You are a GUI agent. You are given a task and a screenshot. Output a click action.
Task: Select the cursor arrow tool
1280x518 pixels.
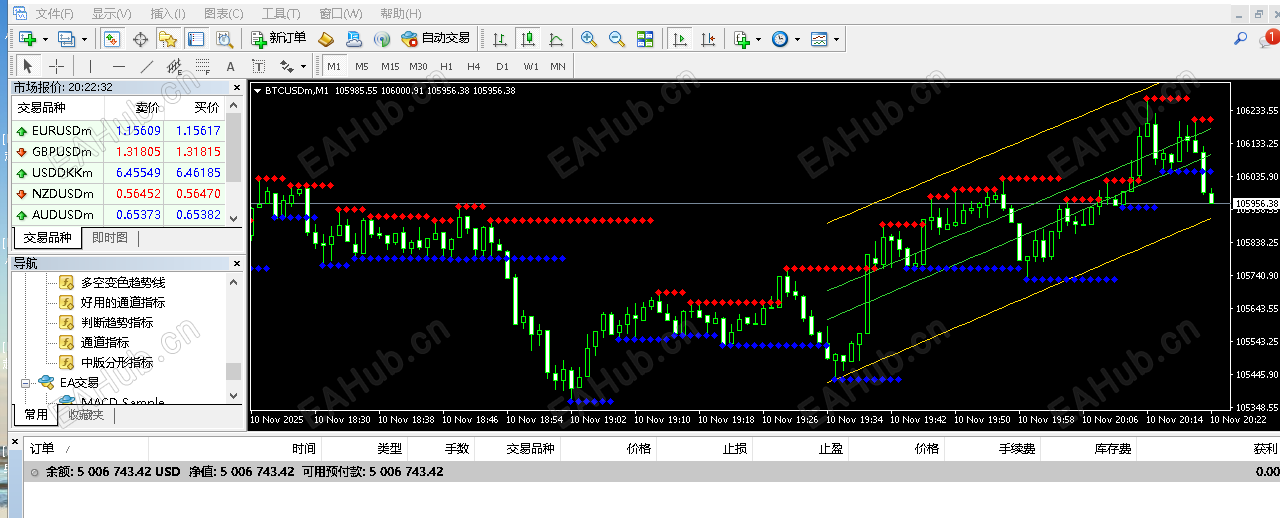click(28, 66)
